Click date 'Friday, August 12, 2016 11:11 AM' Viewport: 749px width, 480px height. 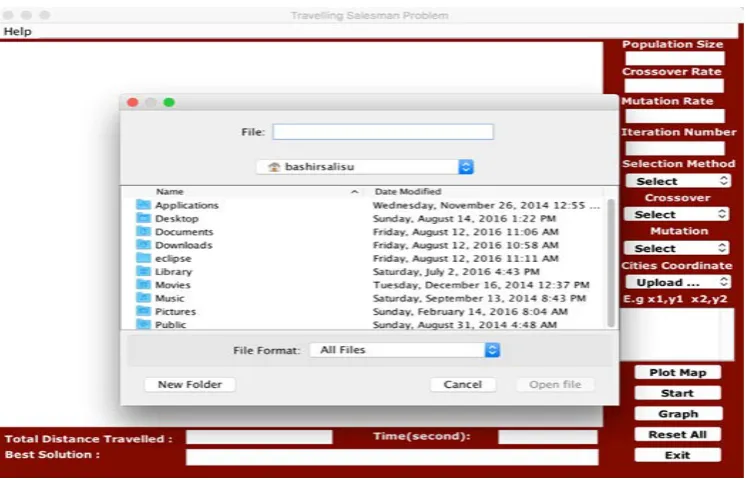click(466, 258)
